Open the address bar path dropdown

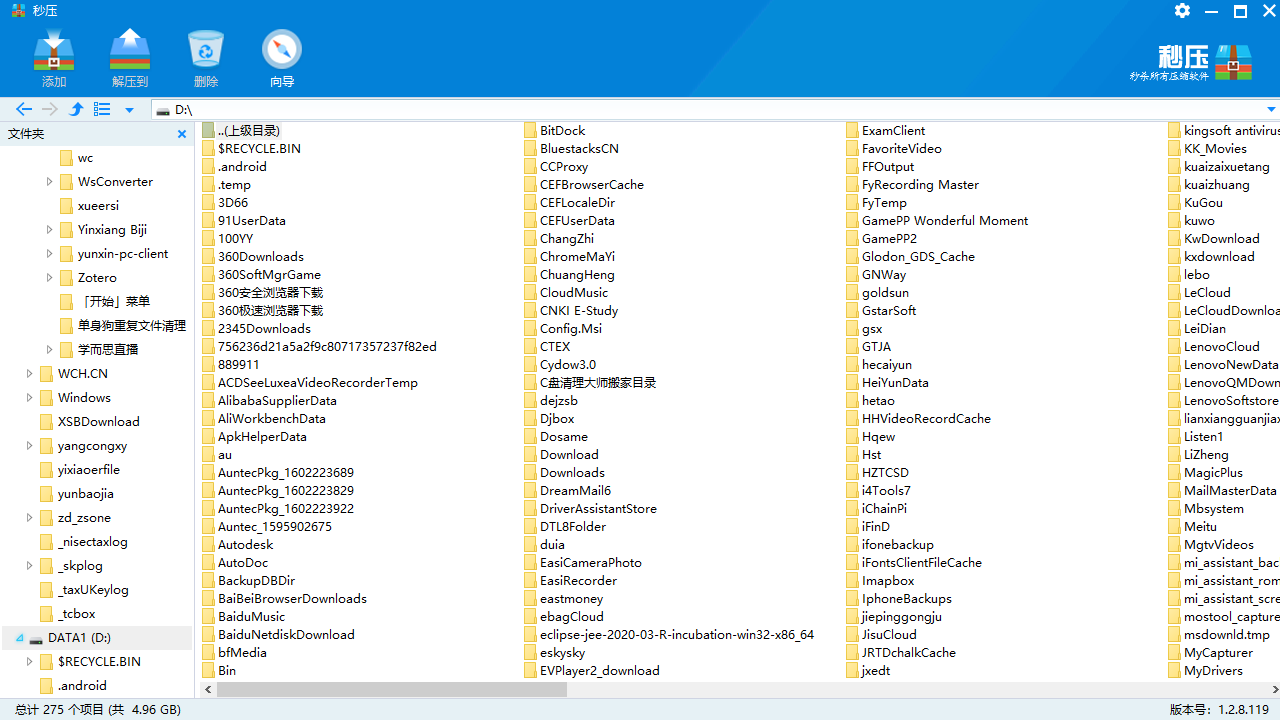pos(1271,110)
